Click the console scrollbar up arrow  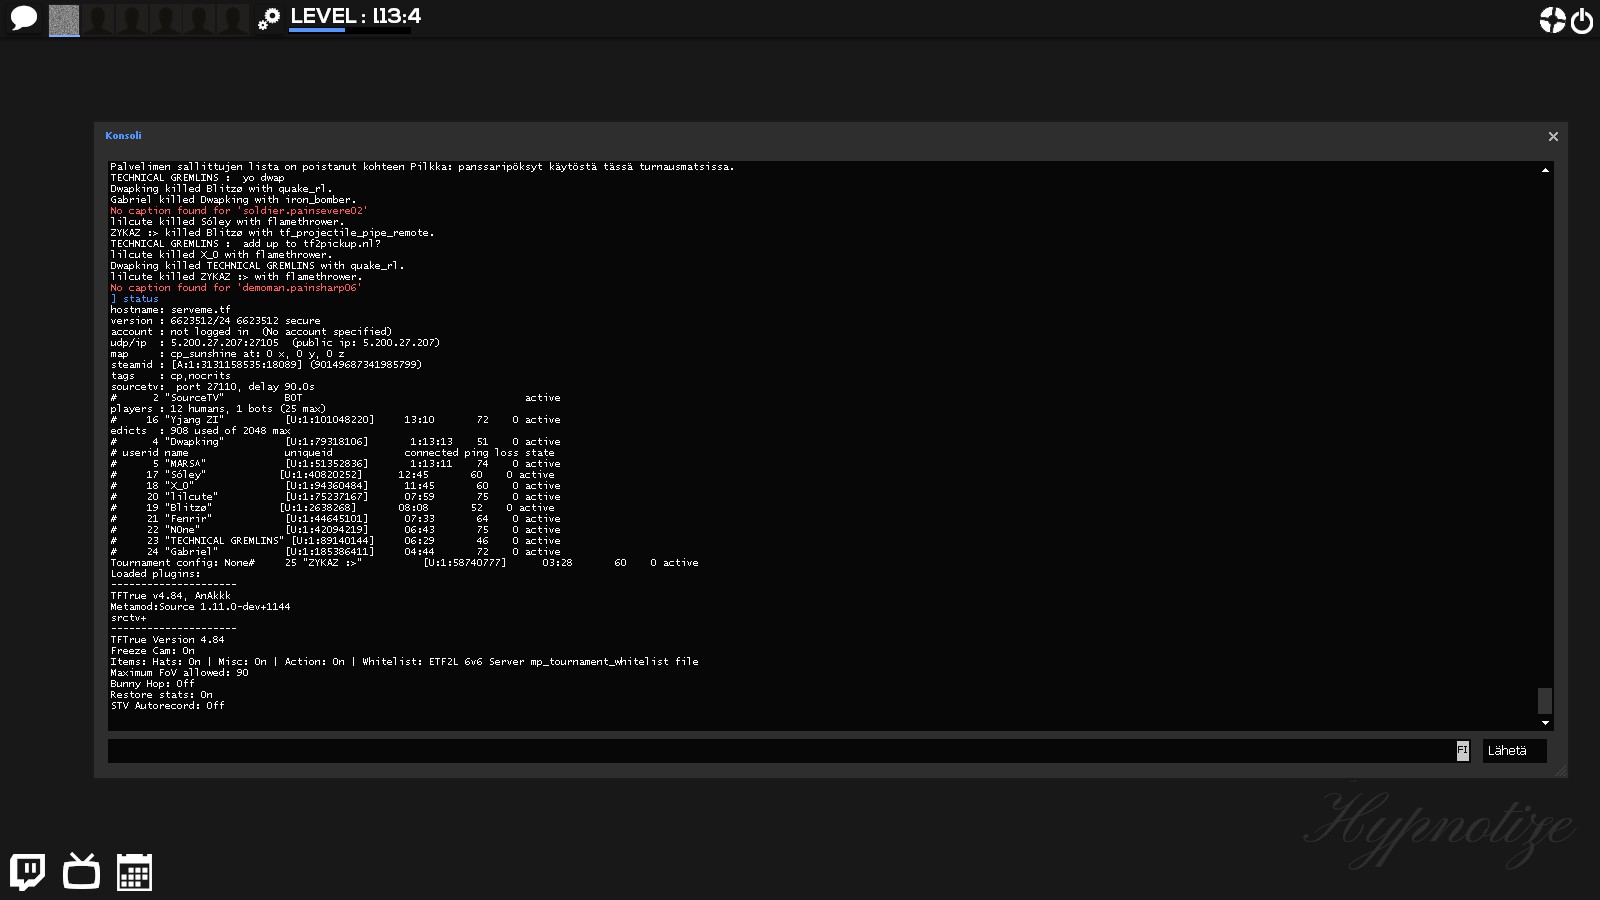(x=1545, y=170)
